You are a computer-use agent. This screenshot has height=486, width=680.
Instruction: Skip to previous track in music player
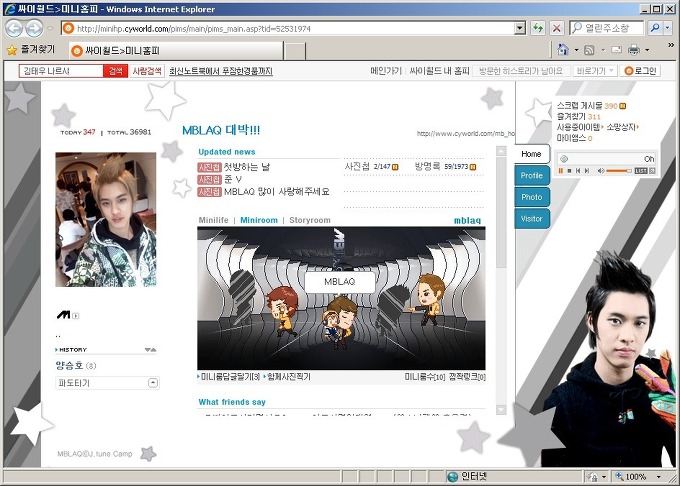(x=578, y=171)
